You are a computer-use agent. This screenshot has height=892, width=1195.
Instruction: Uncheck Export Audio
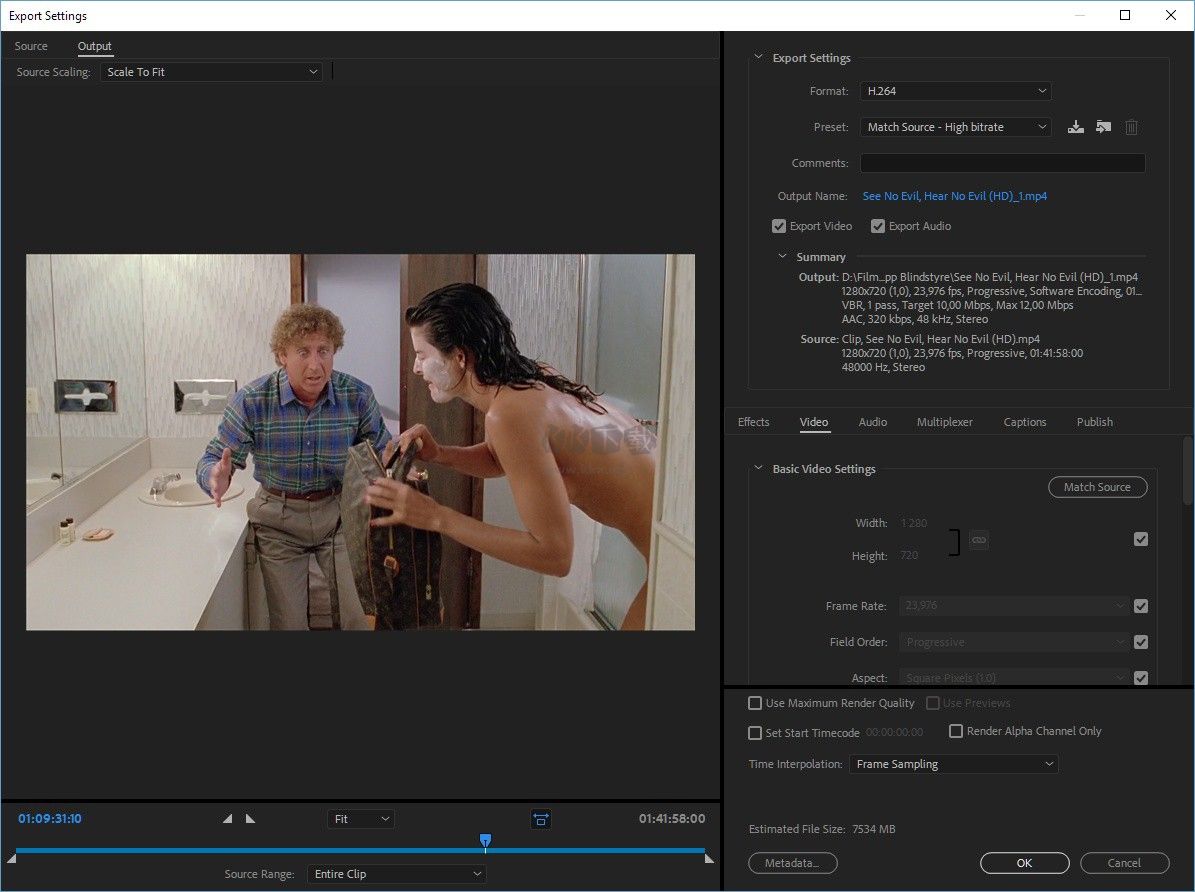877,225
